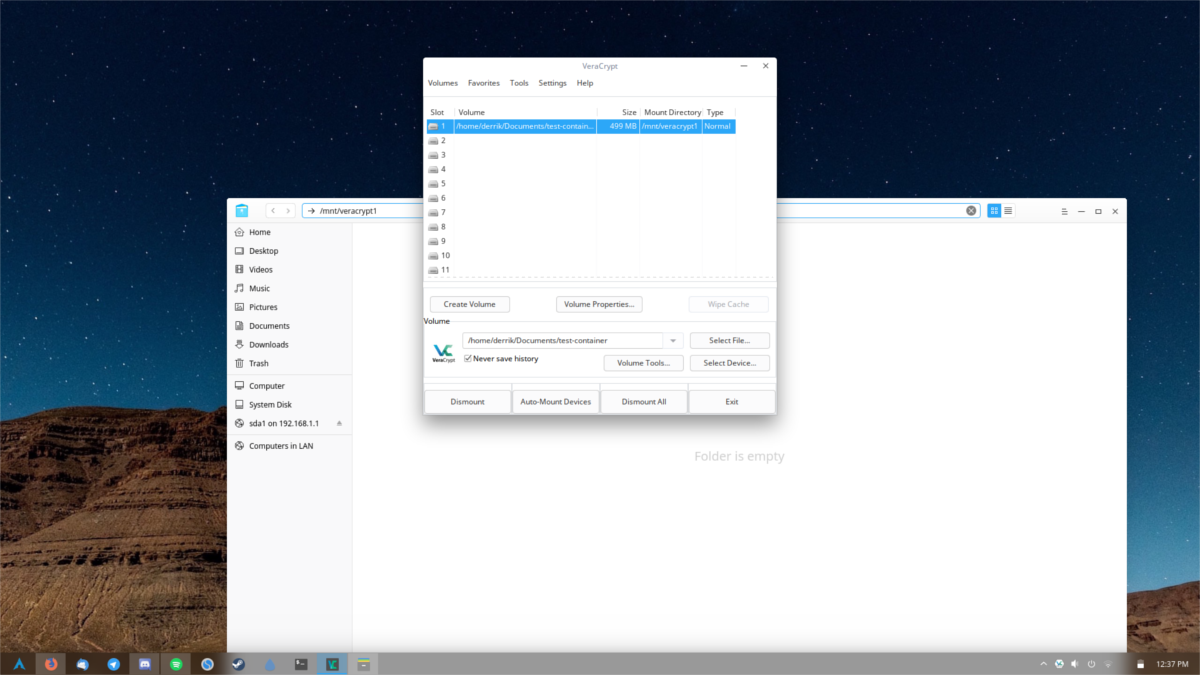The width and height of the screenshot is (1200, 675).
Task: Expand the volume path dropdown
Action: pyautogui.click(x=673, y=341)
